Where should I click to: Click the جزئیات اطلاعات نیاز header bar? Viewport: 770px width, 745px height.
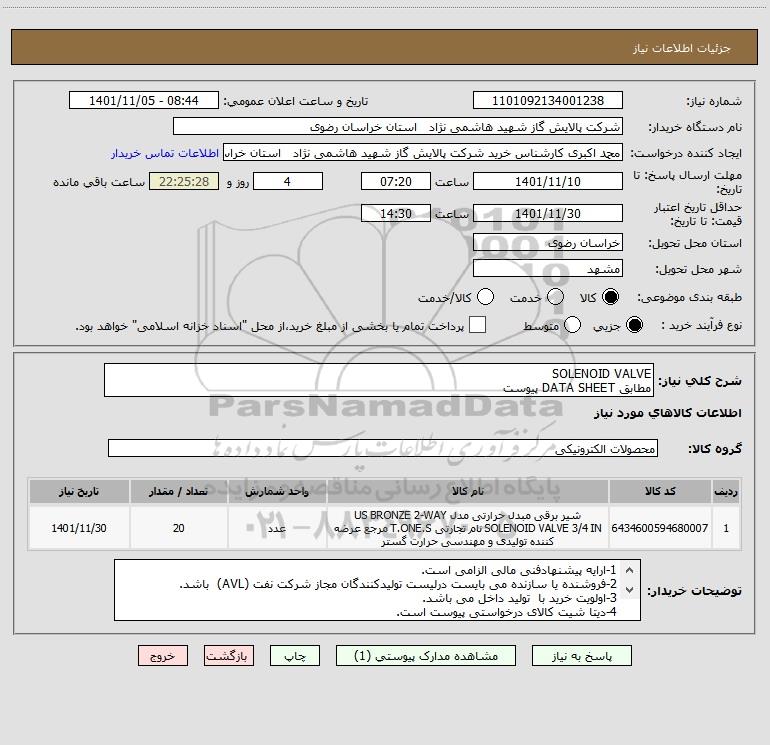coord(384,47)
